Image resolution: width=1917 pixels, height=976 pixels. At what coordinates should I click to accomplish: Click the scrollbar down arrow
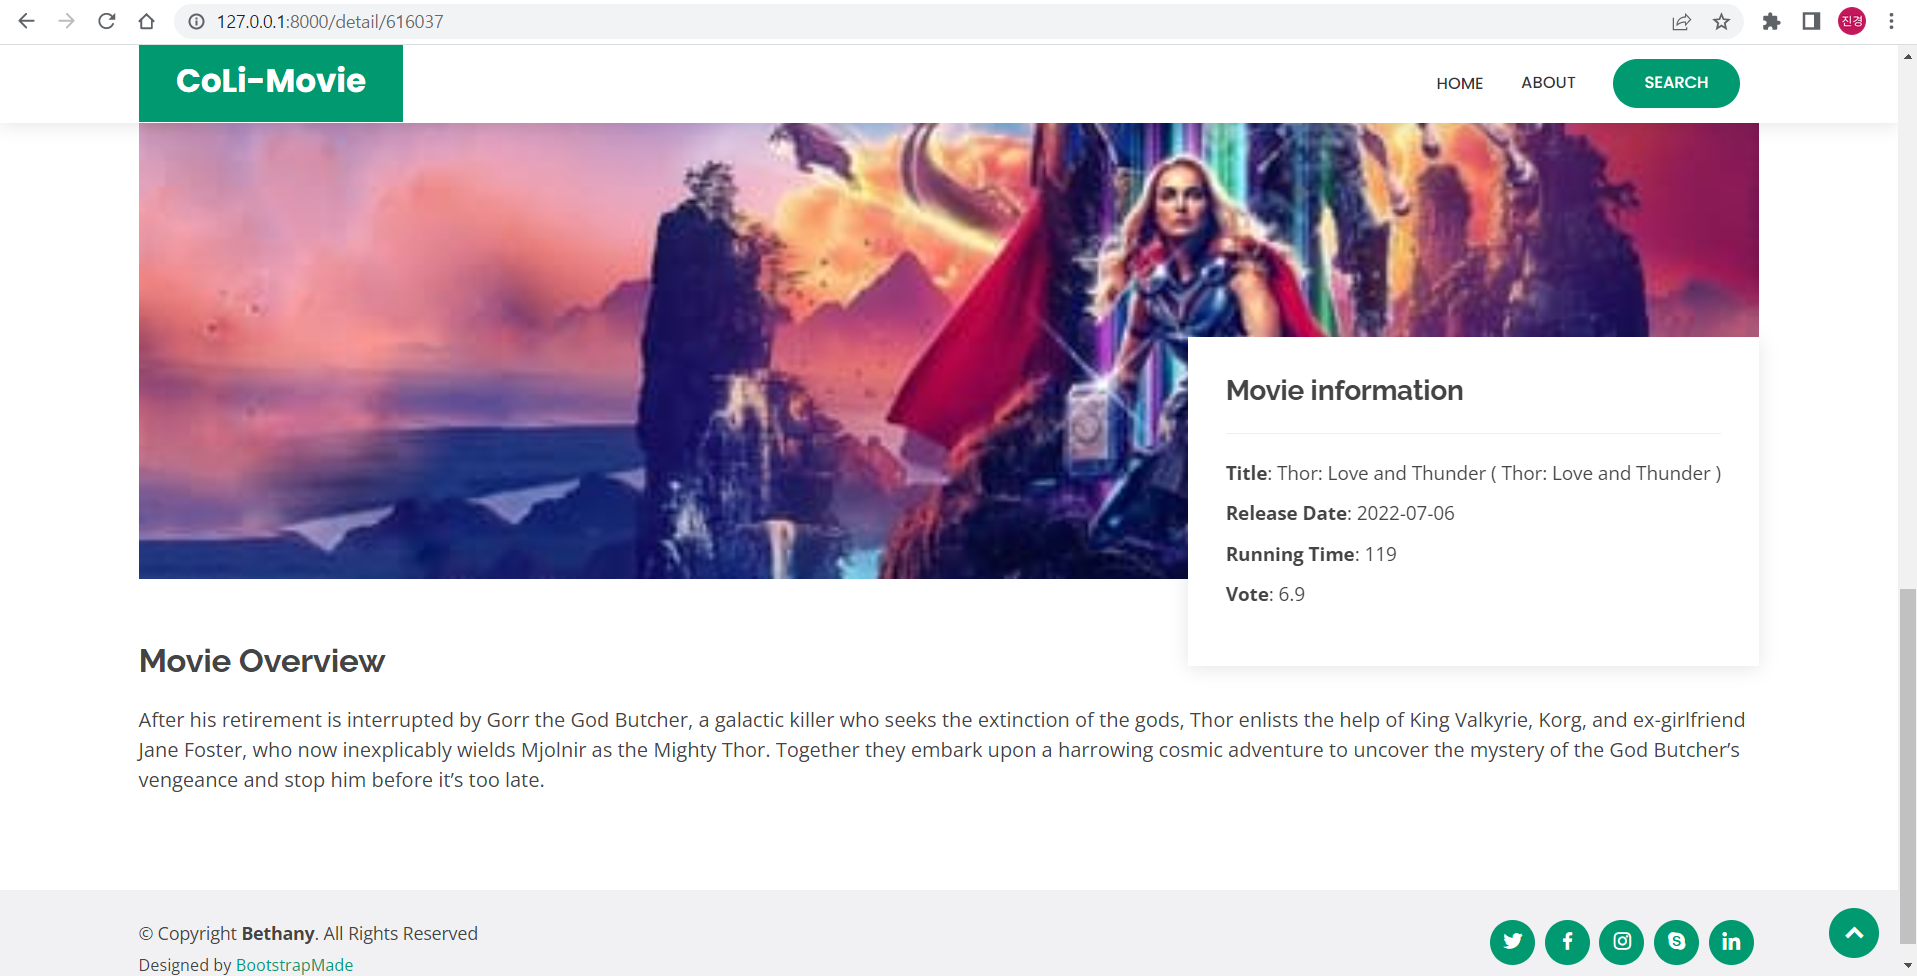click(1908, 966)
